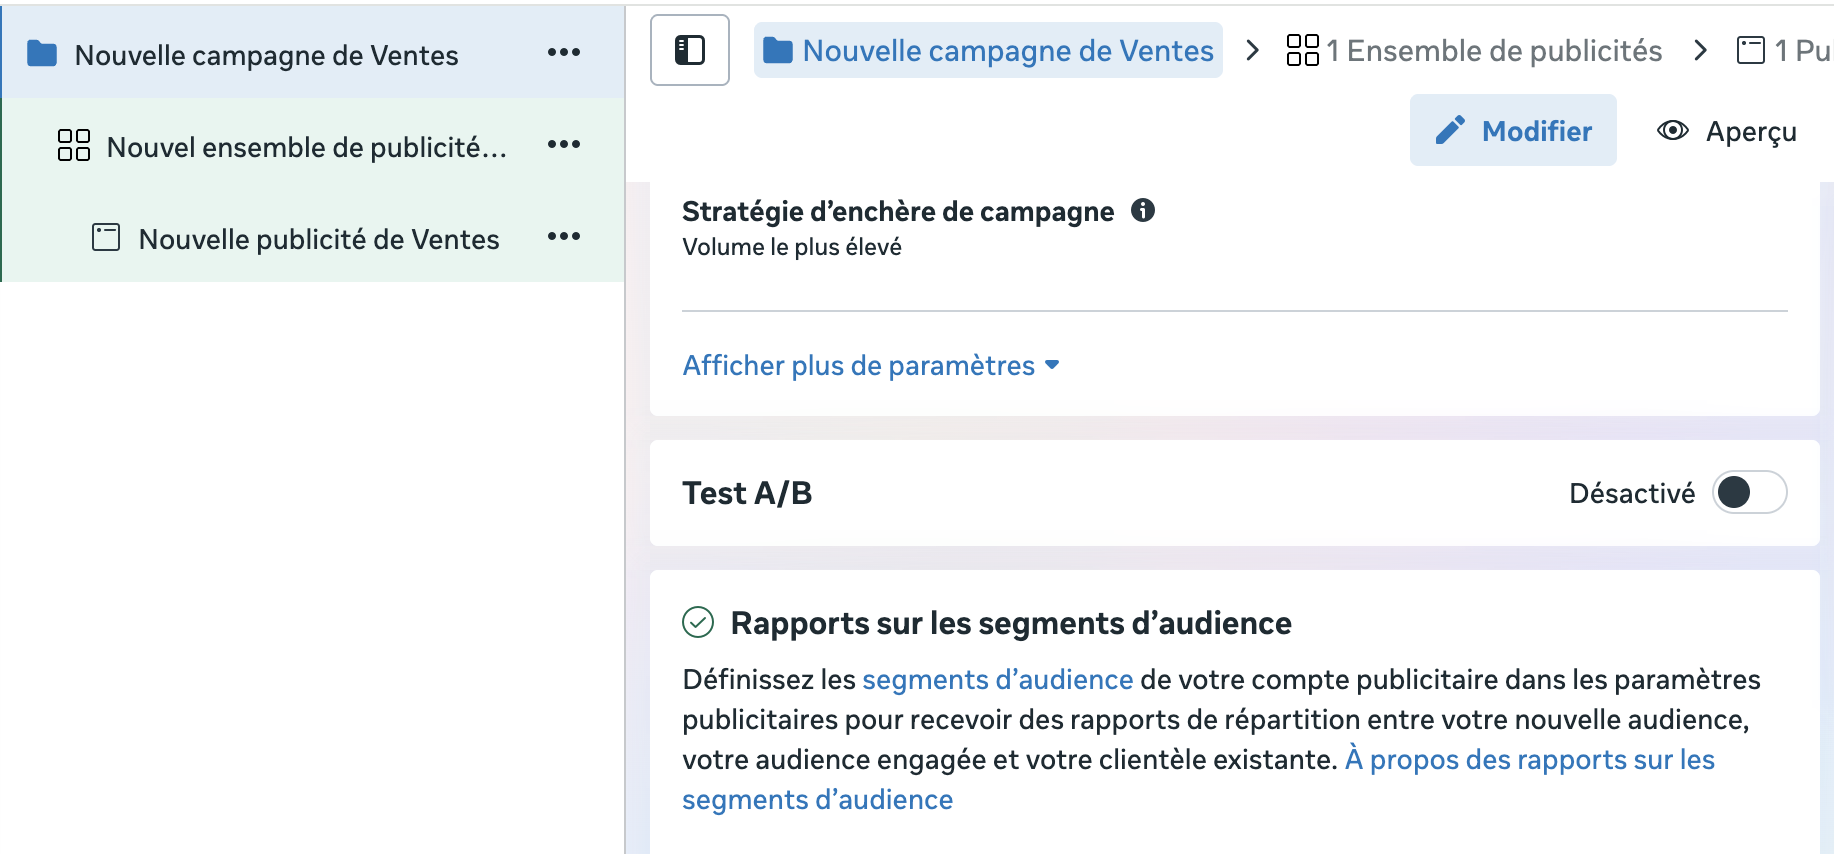The image size is (1834, 854).
Task: Open options menu for Nouvelle publicité de Ventes
Action: 563,237
